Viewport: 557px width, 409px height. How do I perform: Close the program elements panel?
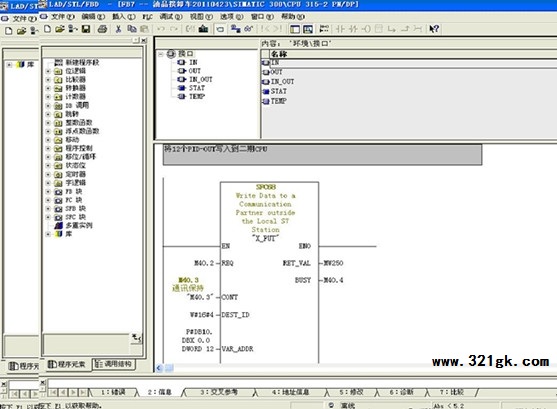click(x=144, y=41)
